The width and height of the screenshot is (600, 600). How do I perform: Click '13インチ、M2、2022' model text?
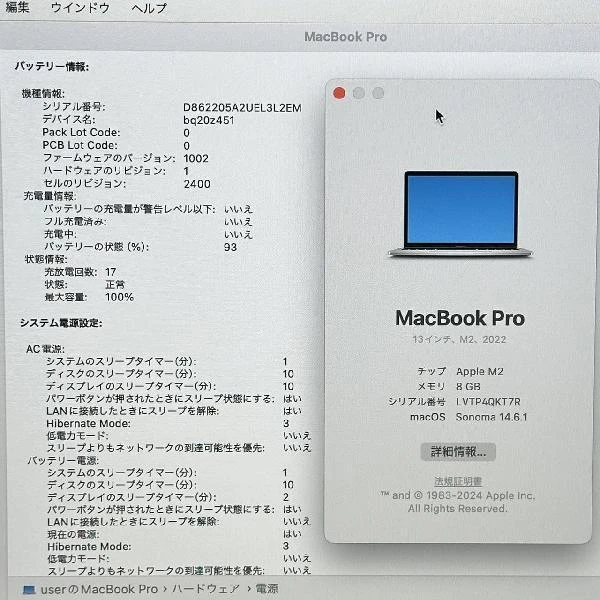pyautogui.click(x=459, y=339)
